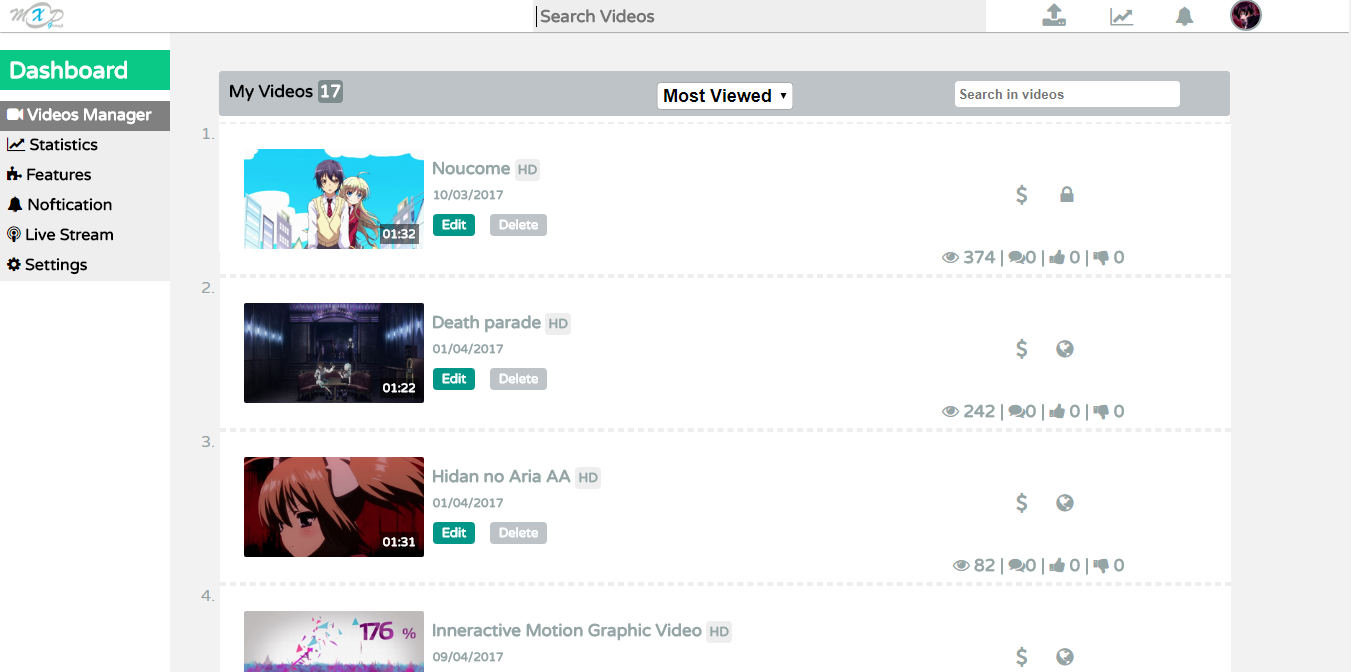The image size is (1351, 672).
Task: Click the dollar icon for Hidan no Aria AA
Action: click(1021, 503)
